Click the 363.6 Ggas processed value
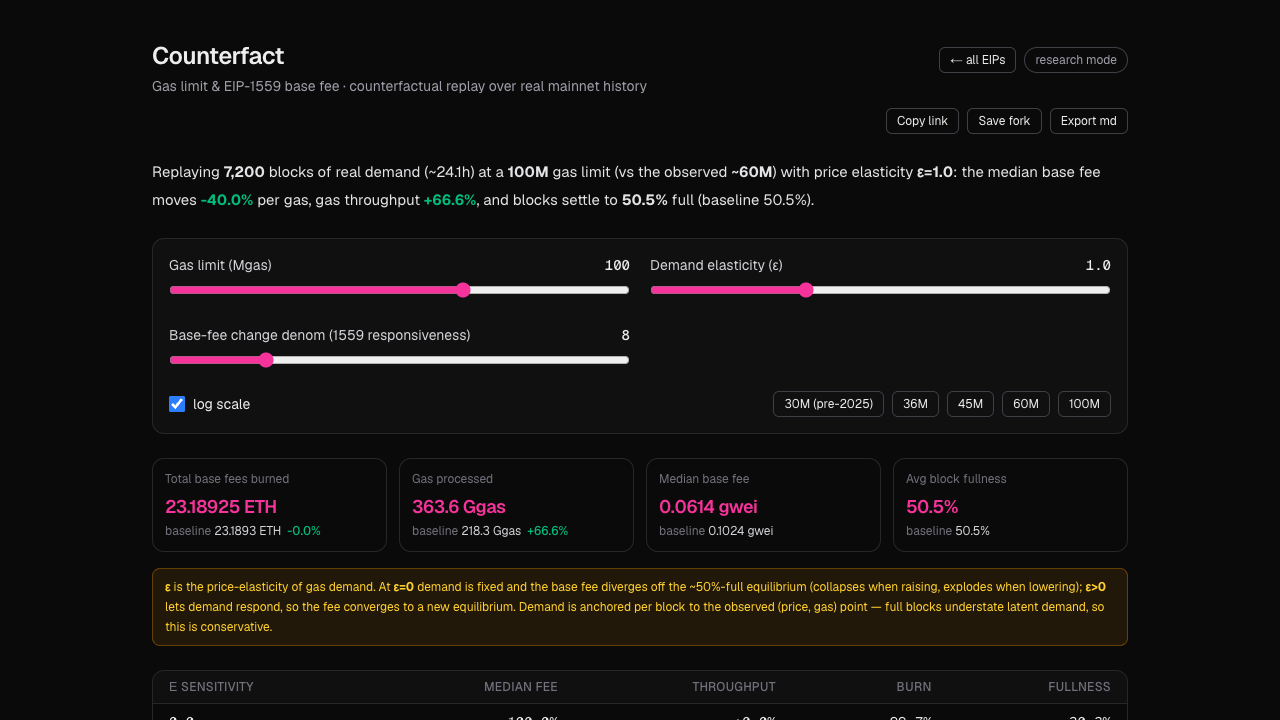1280x720 pixels. [459, 507]
